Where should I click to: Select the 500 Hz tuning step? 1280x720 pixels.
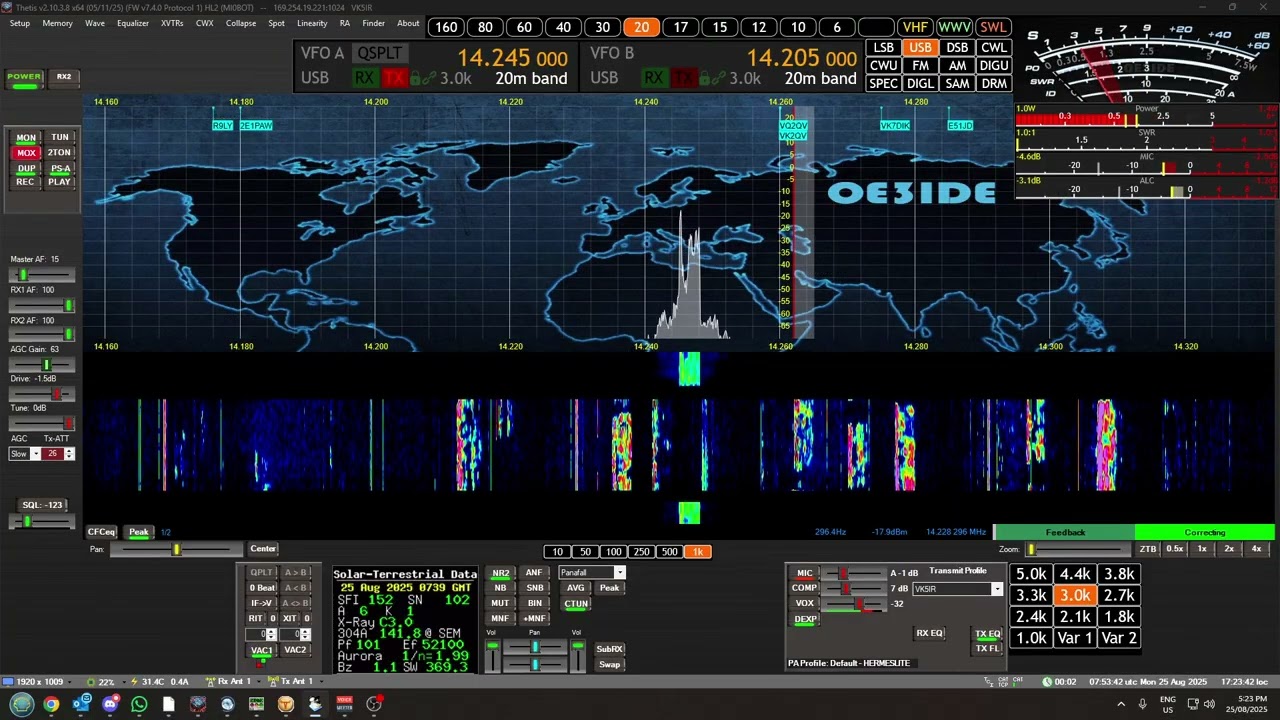tap(670, 552)
